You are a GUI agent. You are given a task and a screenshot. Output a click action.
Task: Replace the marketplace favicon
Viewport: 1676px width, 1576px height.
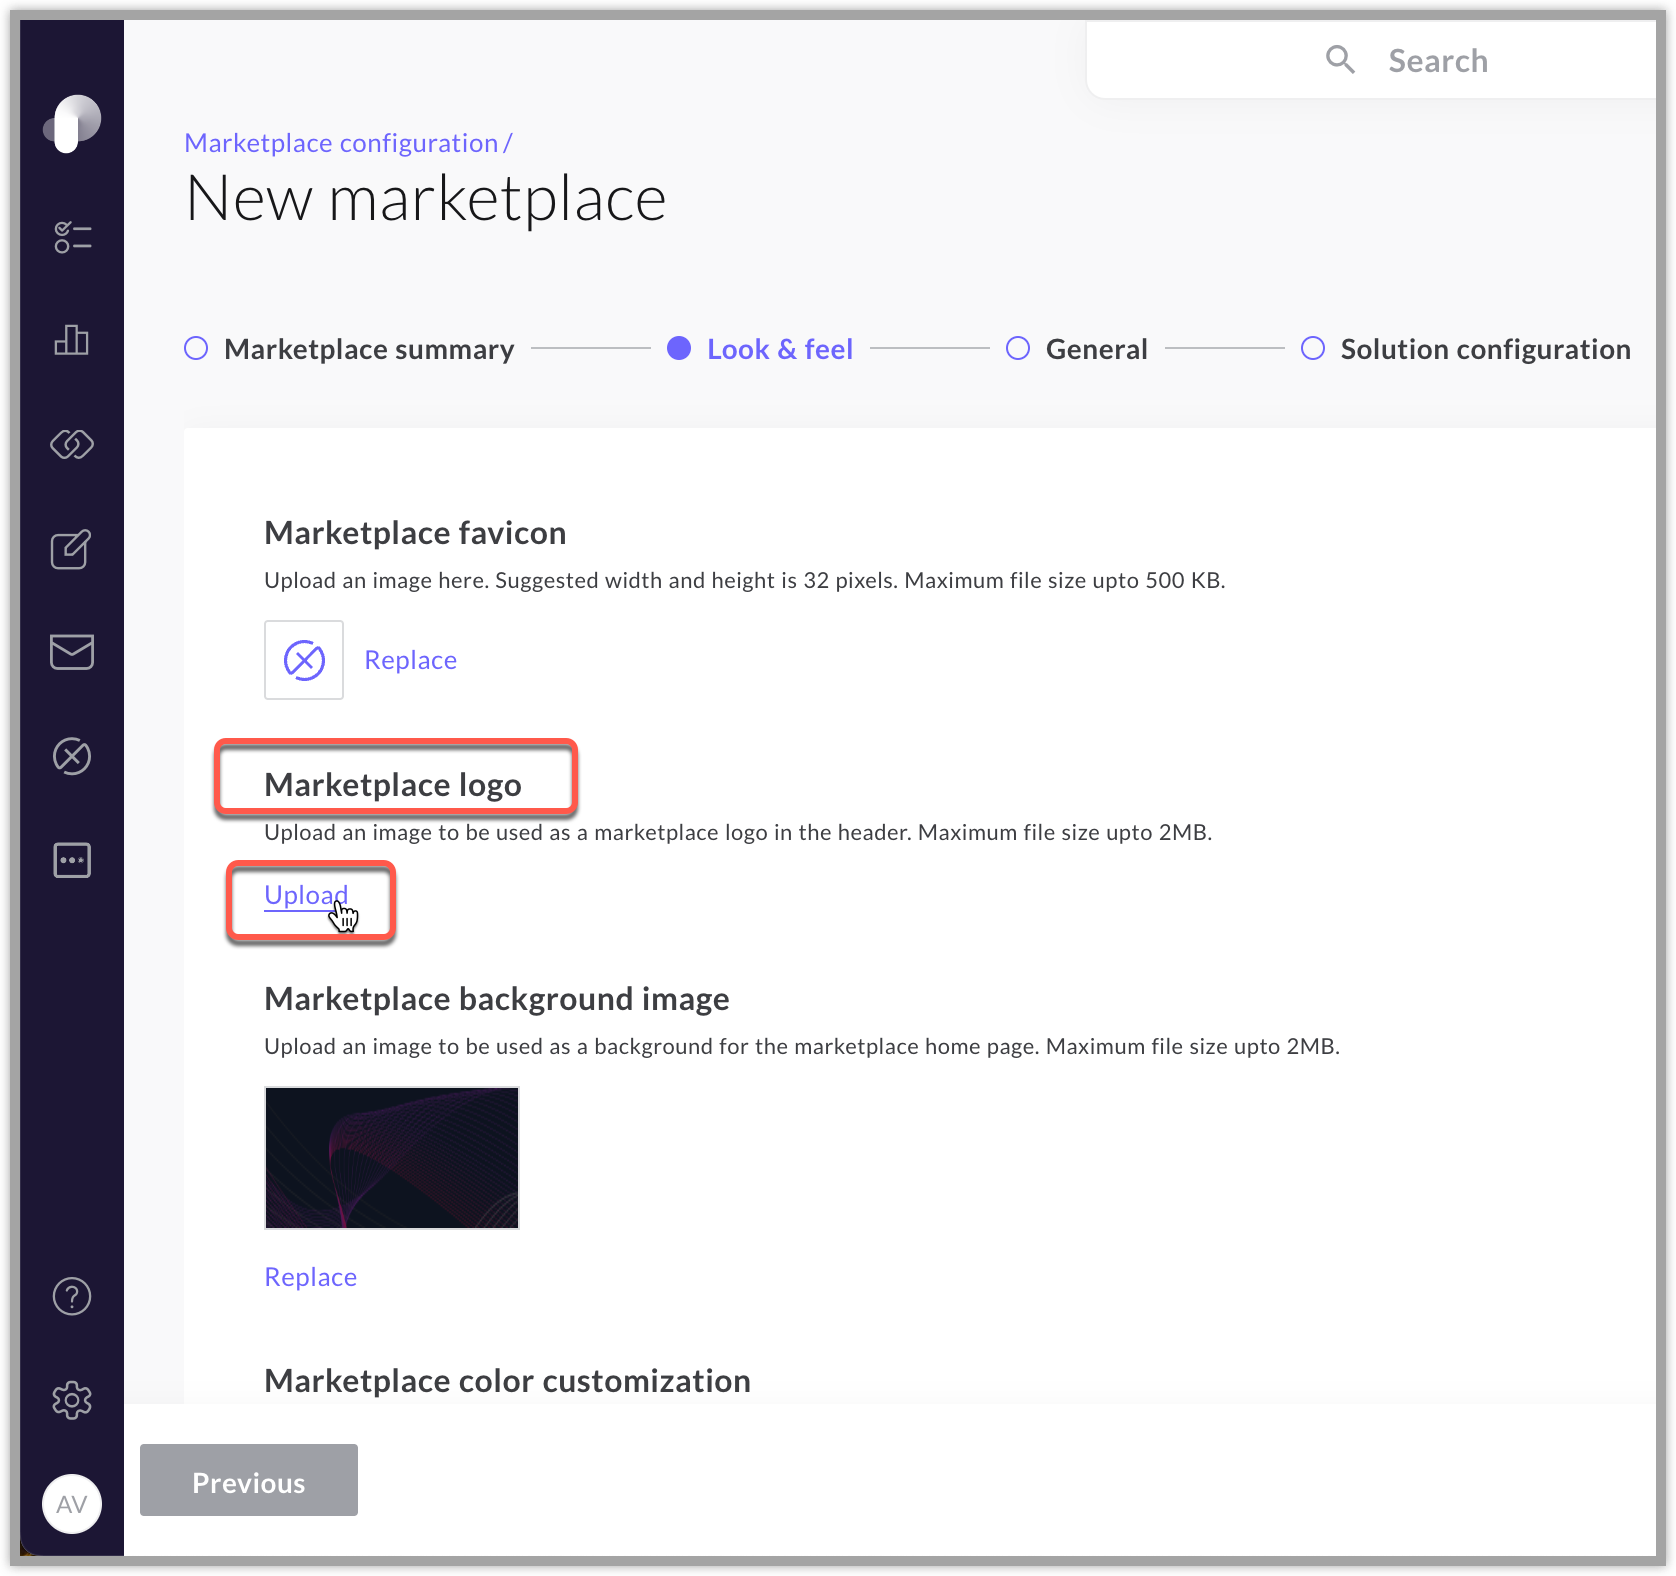coord(409,659)
